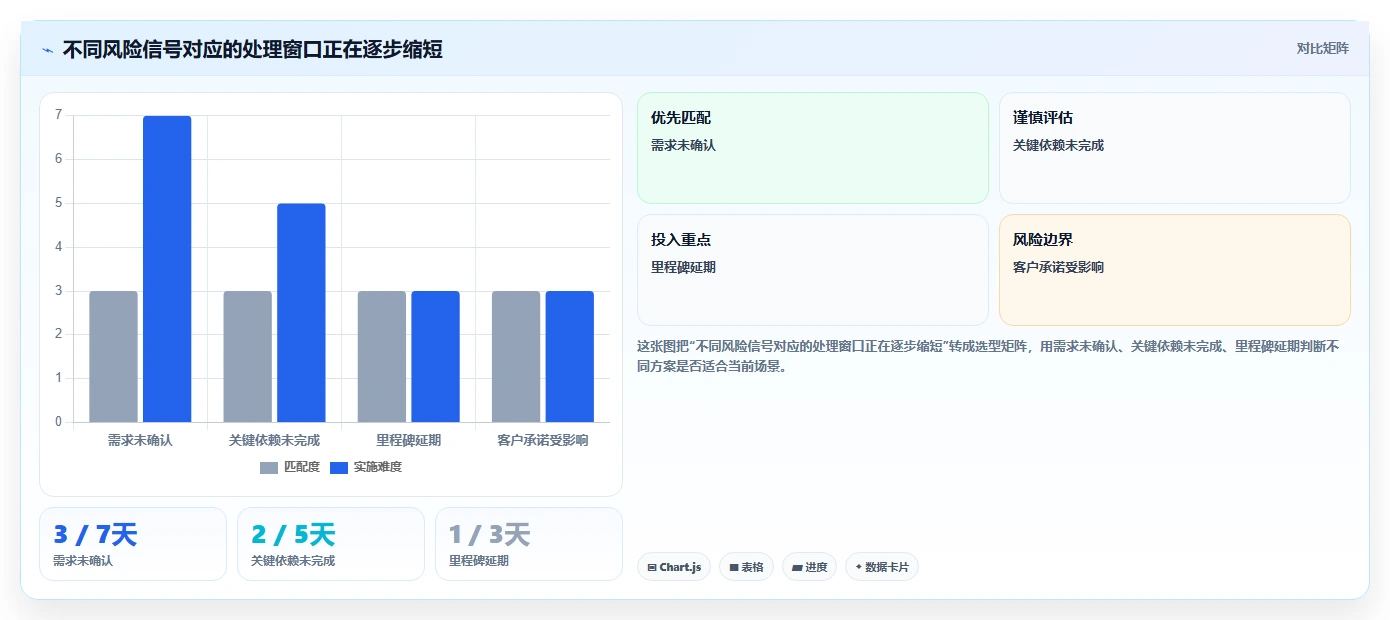Click the 关键依赖未完成 x-axis label
The image size is (1390, 620).
274,440
